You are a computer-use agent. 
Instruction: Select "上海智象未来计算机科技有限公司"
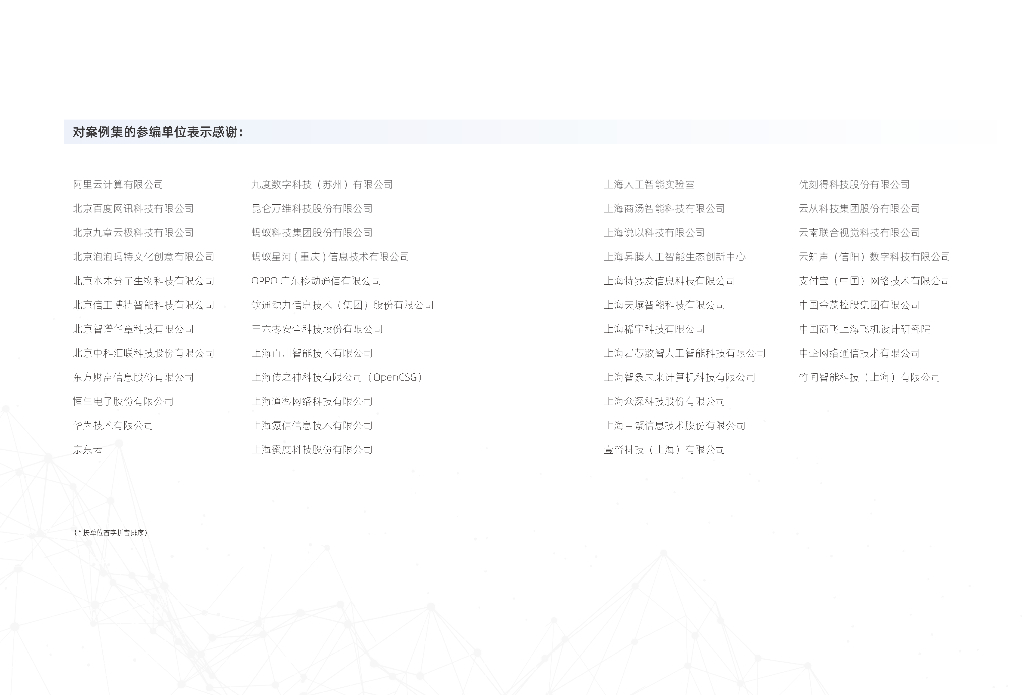pos(679,378)
